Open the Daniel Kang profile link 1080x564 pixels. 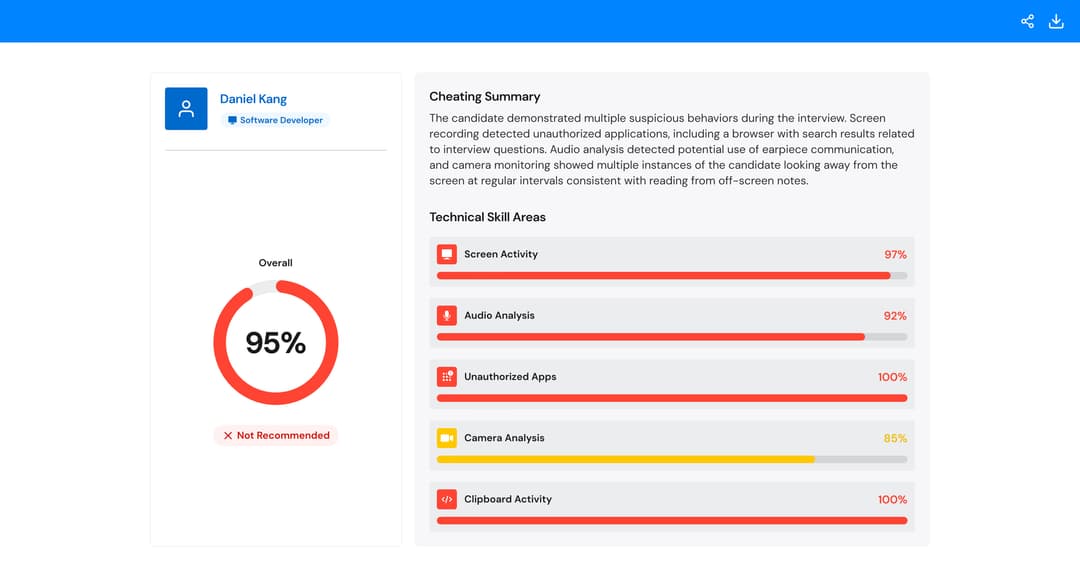tap(253, 99)
